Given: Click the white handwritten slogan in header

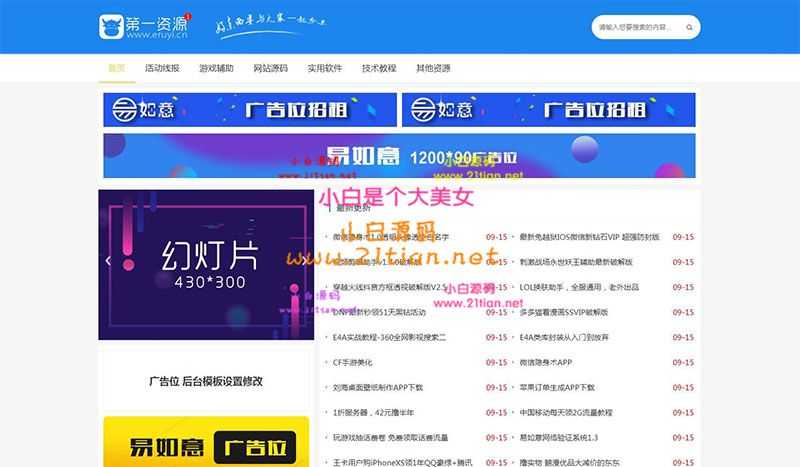Looking at the screenshot, I should click(270, 27).
